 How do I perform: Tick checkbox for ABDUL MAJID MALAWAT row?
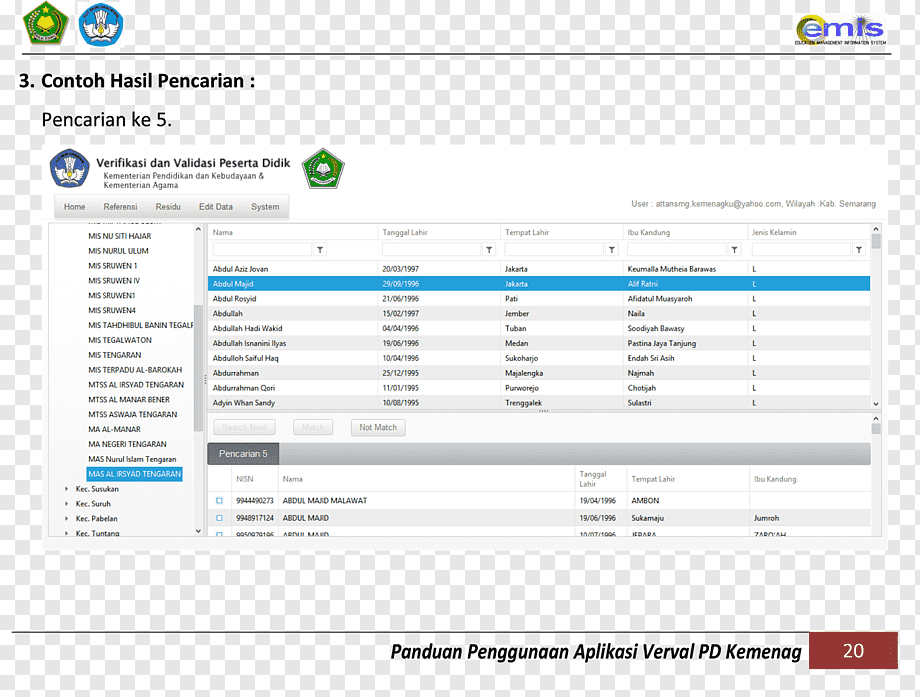pos(219,500)
